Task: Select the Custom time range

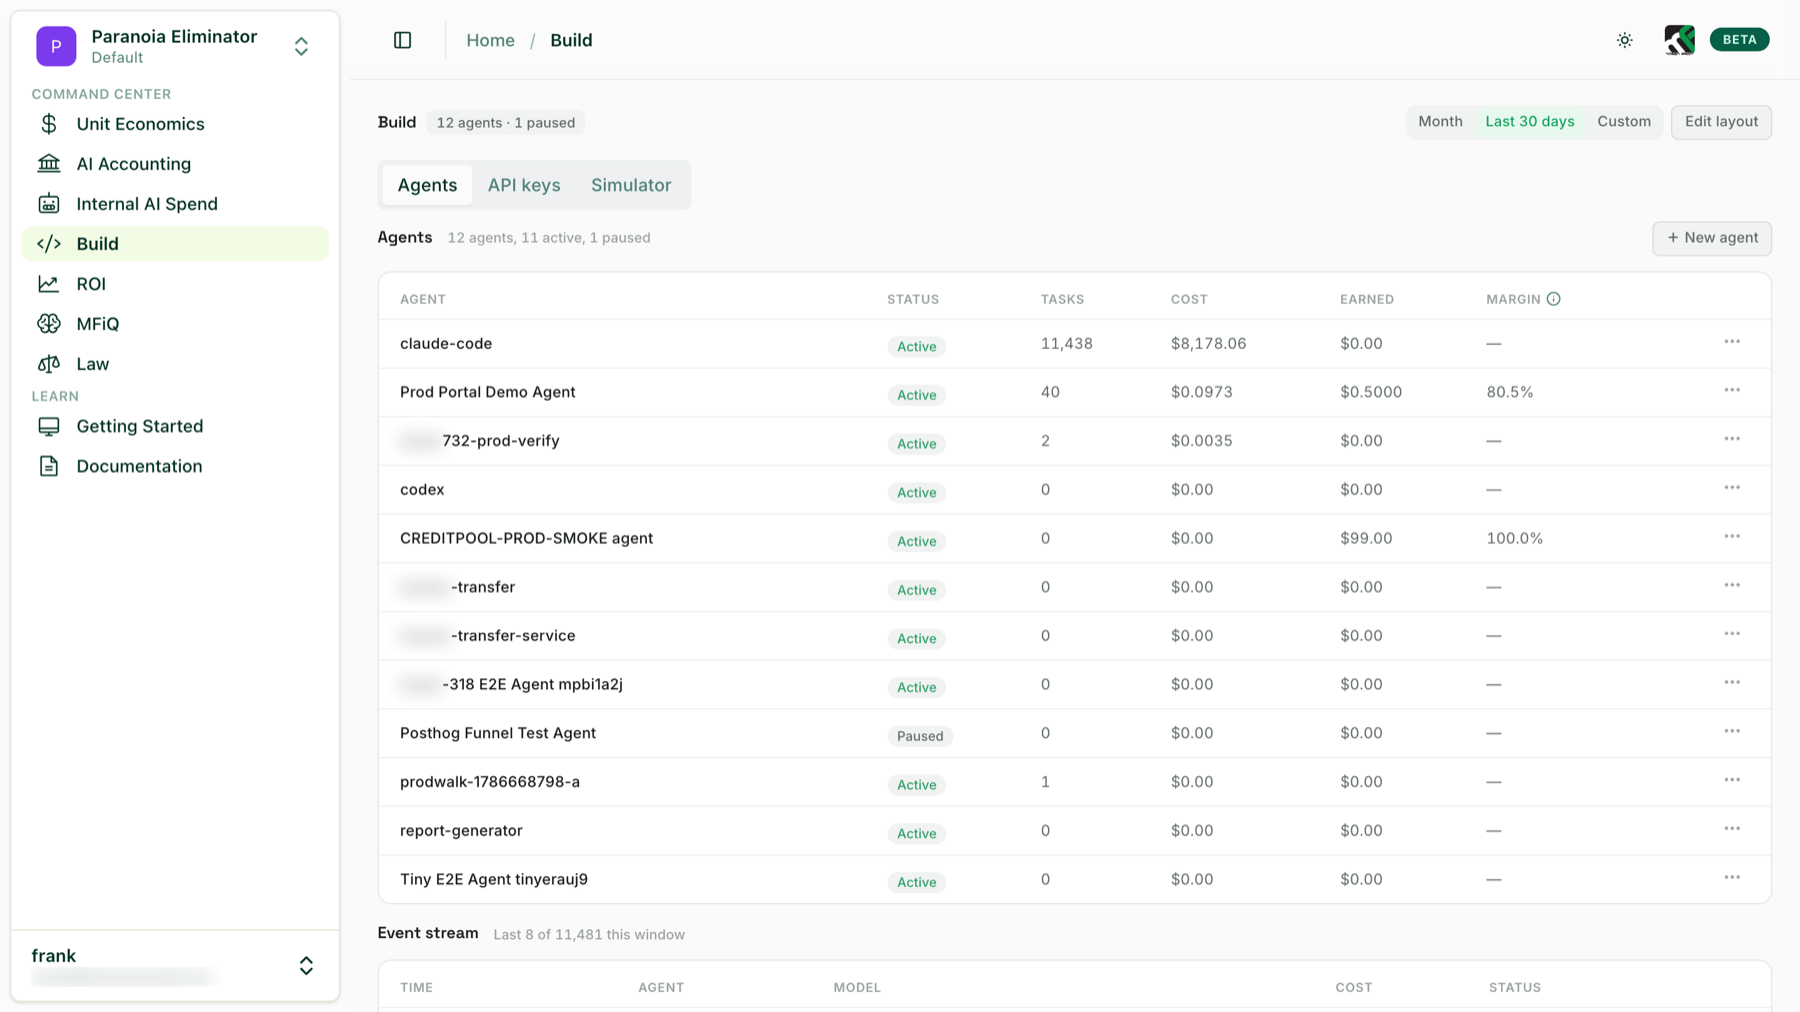Action: (x=1624, y=122)
